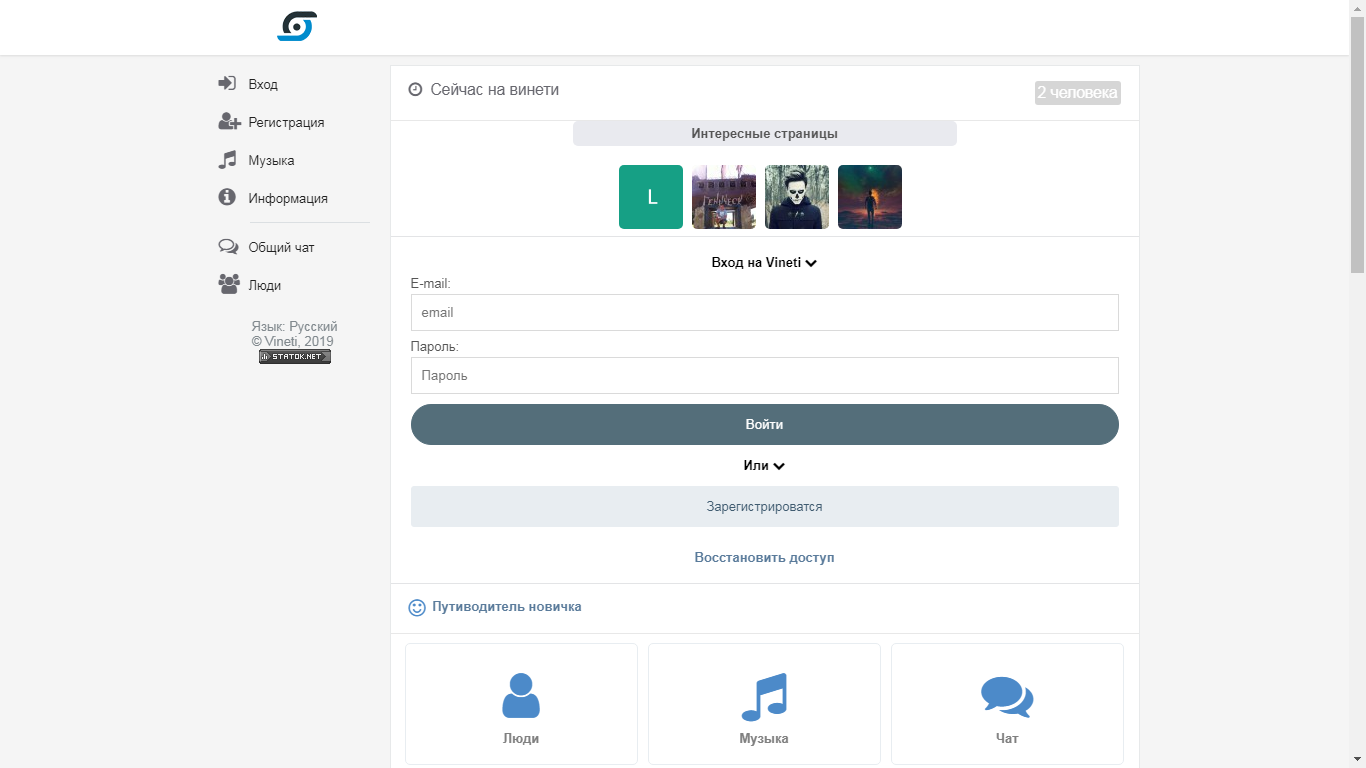Click the chevron next to Вход на Vineti
This screenshot has width=1366, height=768.
811,264
